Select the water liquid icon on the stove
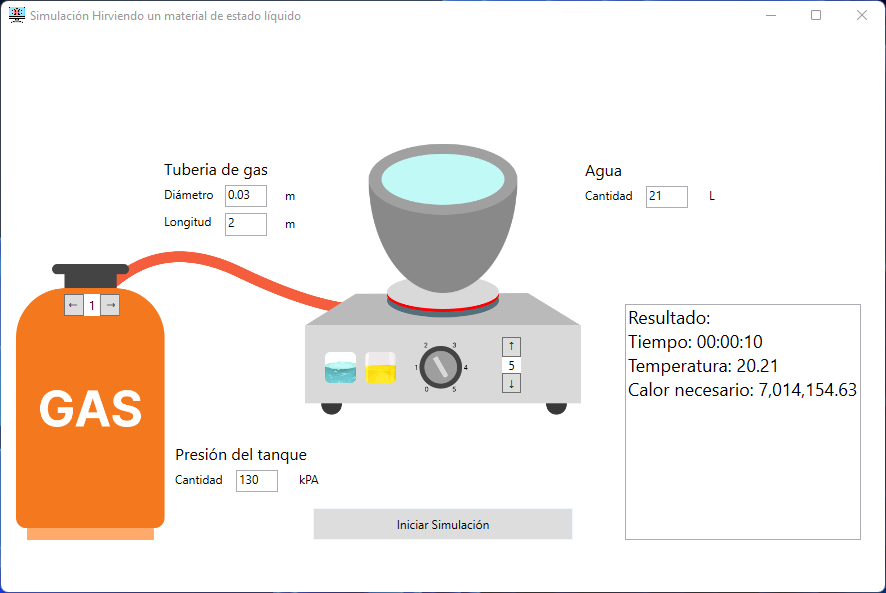 pyautogui.click(x=340, y=368)
